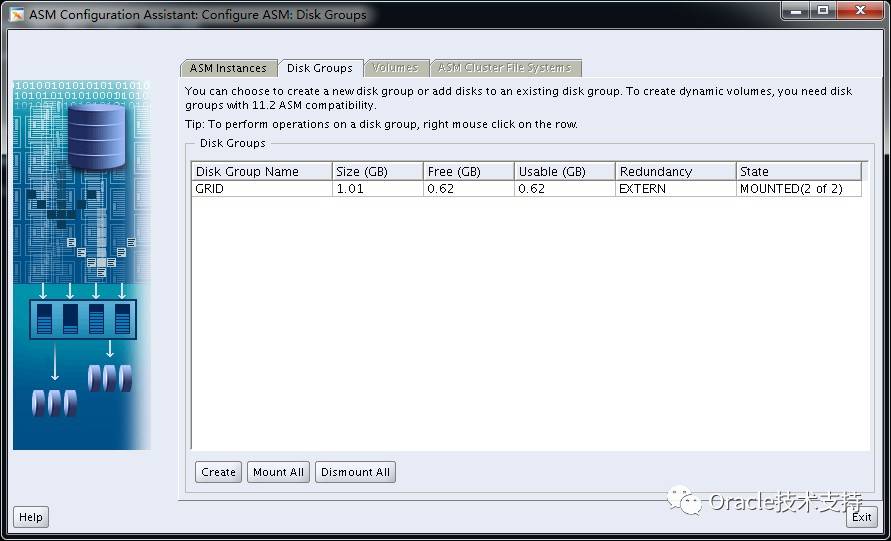Click the State column header

pyautogui.click(x=798, y=172)
